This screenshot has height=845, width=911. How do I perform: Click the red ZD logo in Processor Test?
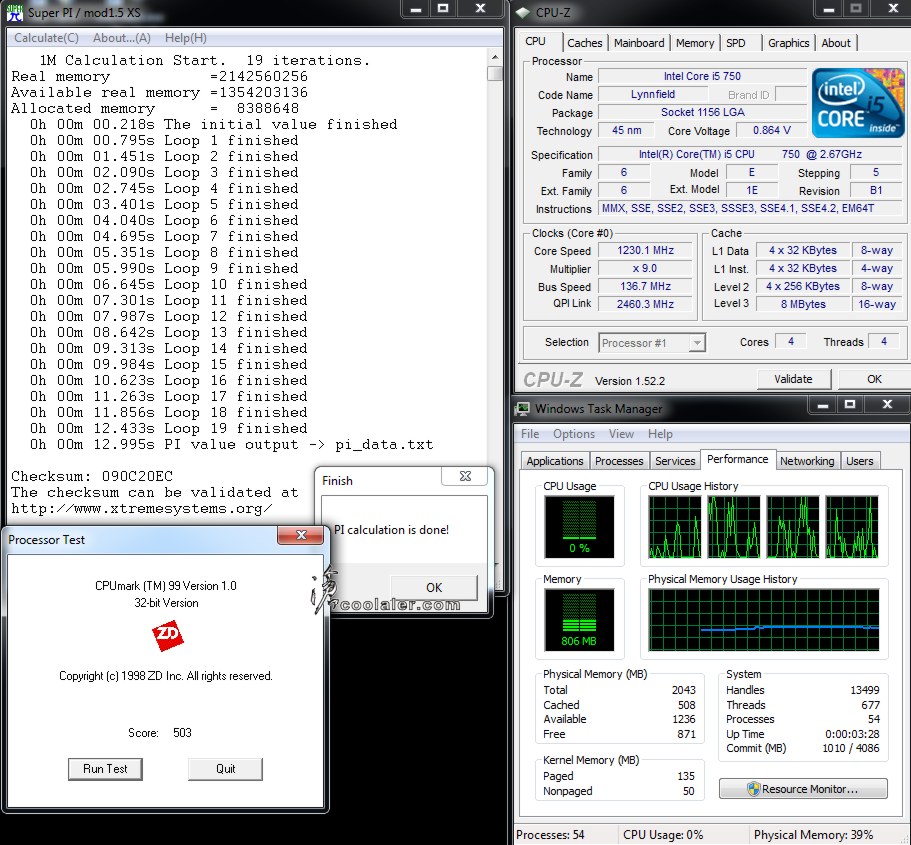pyautogui.click(x=167, y=636)
